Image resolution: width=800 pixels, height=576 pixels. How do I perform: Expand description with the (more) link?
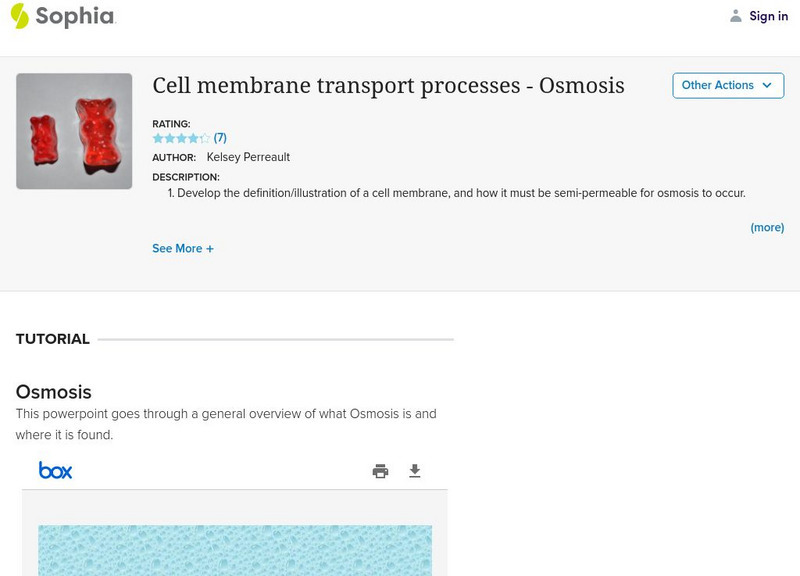click(x=767, y=228)
